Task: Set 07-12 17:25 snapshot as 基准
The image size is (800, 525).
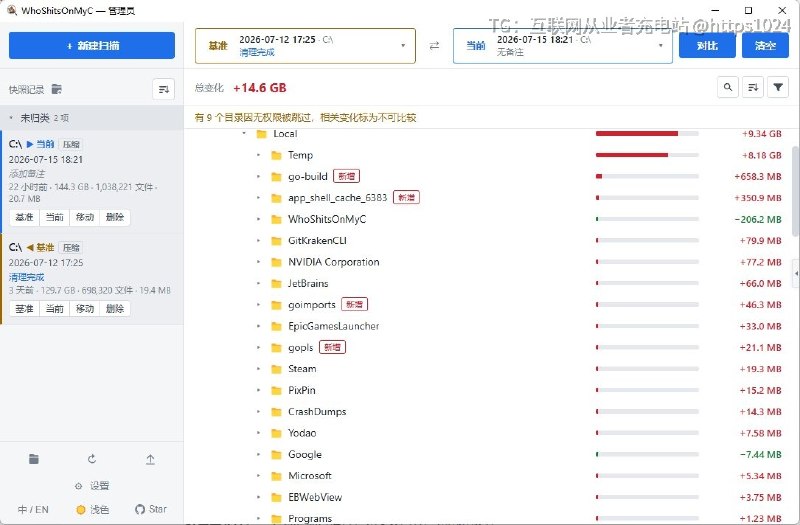Action: point(24,309)
